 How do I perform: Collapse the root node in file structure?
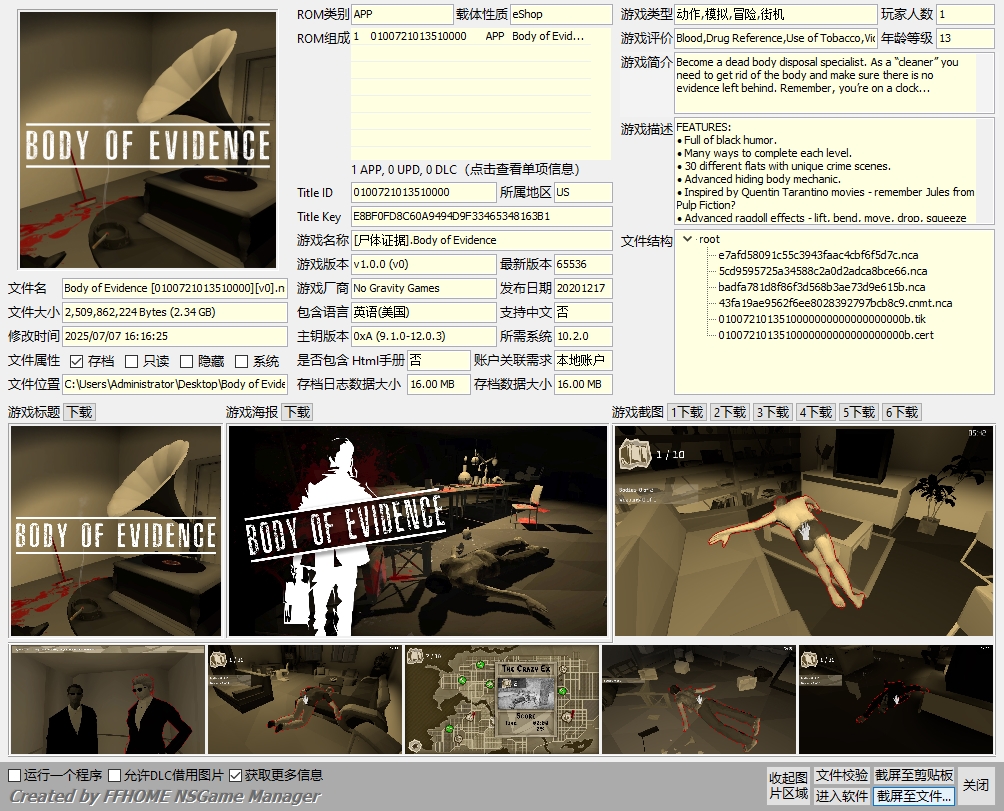(x=687, y=239)
